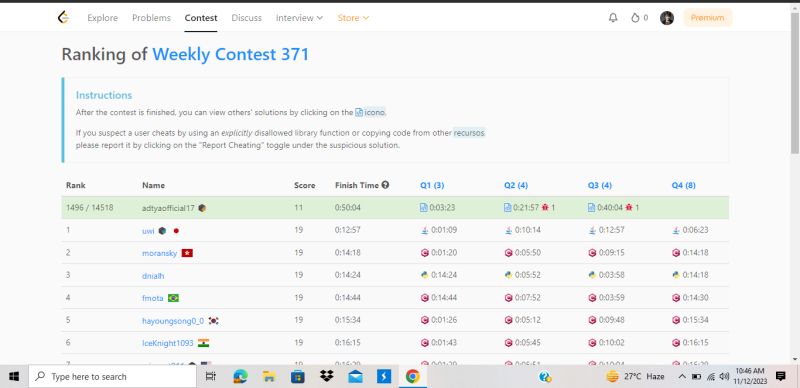Click the icon link in the instructions
The image size is (800, 388).
pos(370,112)
